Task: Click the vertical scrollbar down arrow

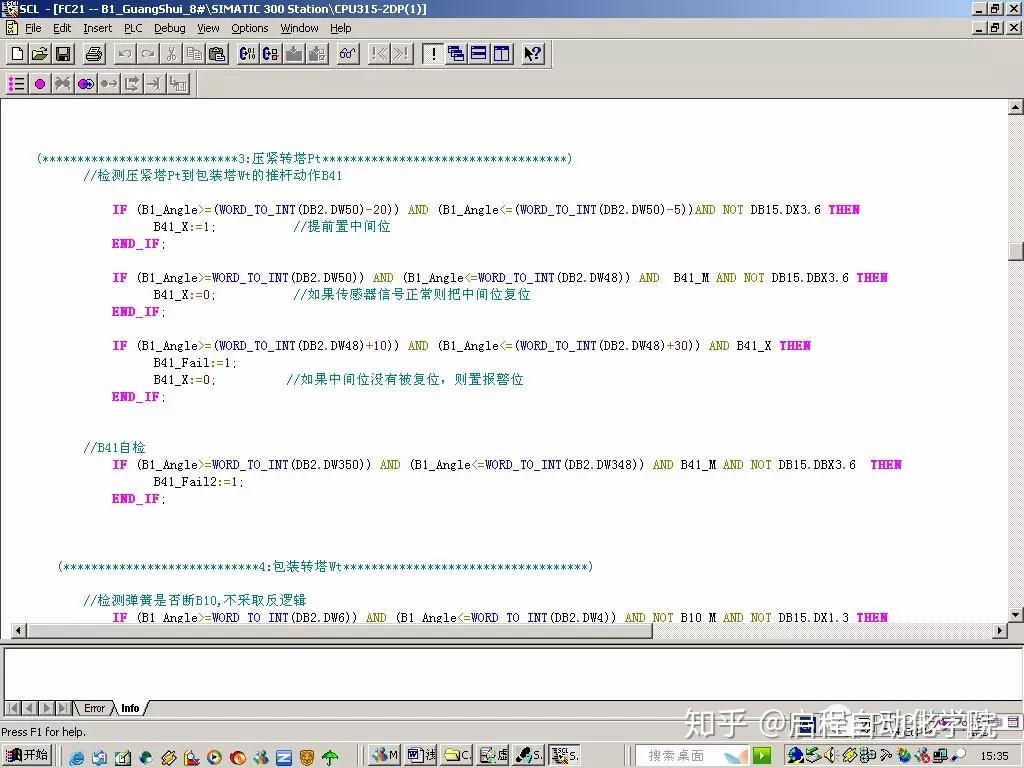Action: pos(1016,615)
